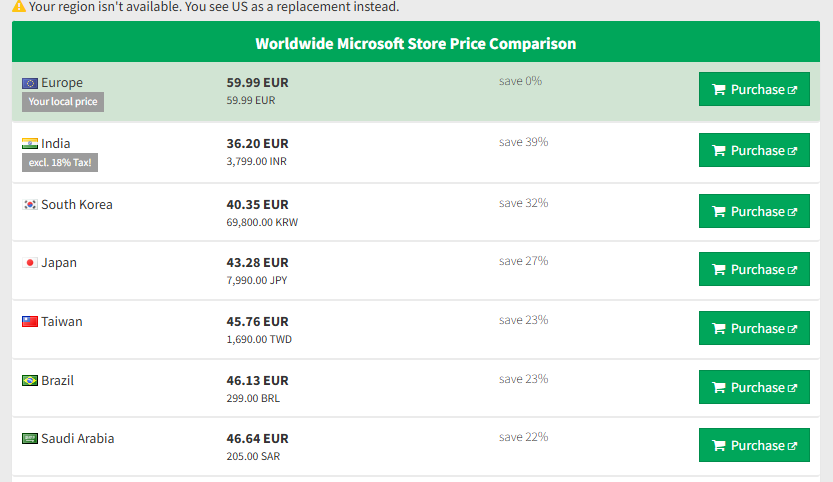Screen dimensions: 833x482
Task: Select the South Korea country name
Action: point(77,205)
